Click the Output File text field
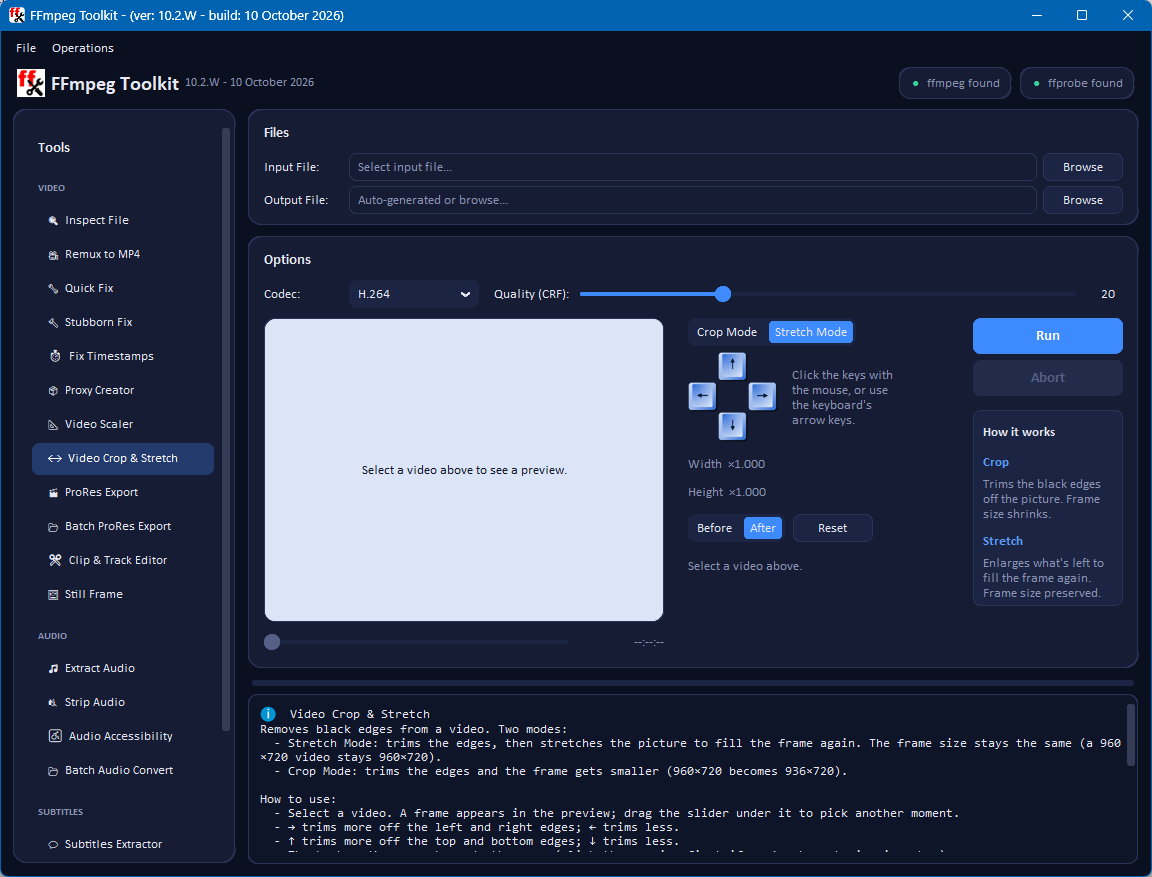The image size is (1152, 877). (x=692, y=200)
